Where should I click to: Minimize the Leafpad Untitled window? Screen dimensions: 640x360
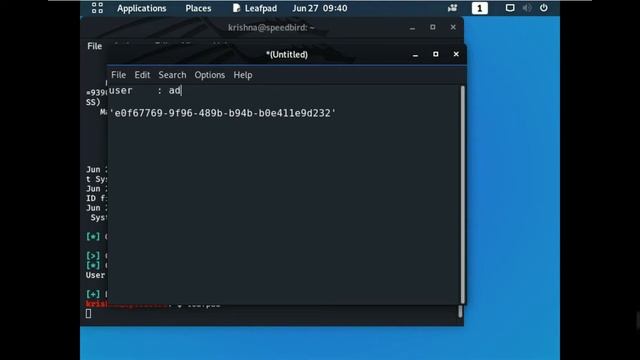(415, 55)
